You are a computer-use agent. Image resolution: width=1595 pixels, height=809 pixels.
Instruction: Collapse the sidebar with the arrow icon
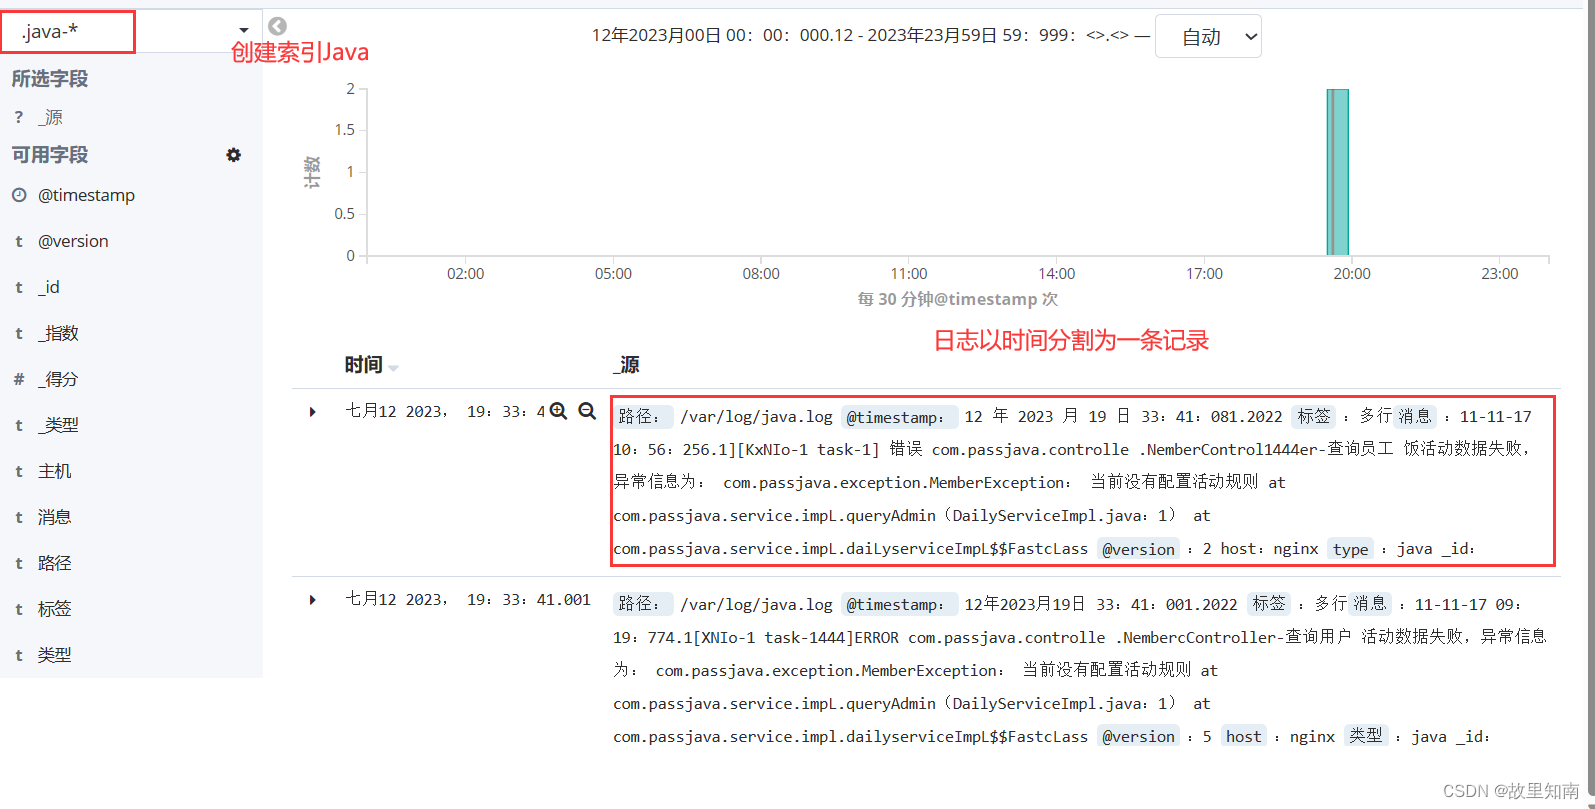[278, 26]
